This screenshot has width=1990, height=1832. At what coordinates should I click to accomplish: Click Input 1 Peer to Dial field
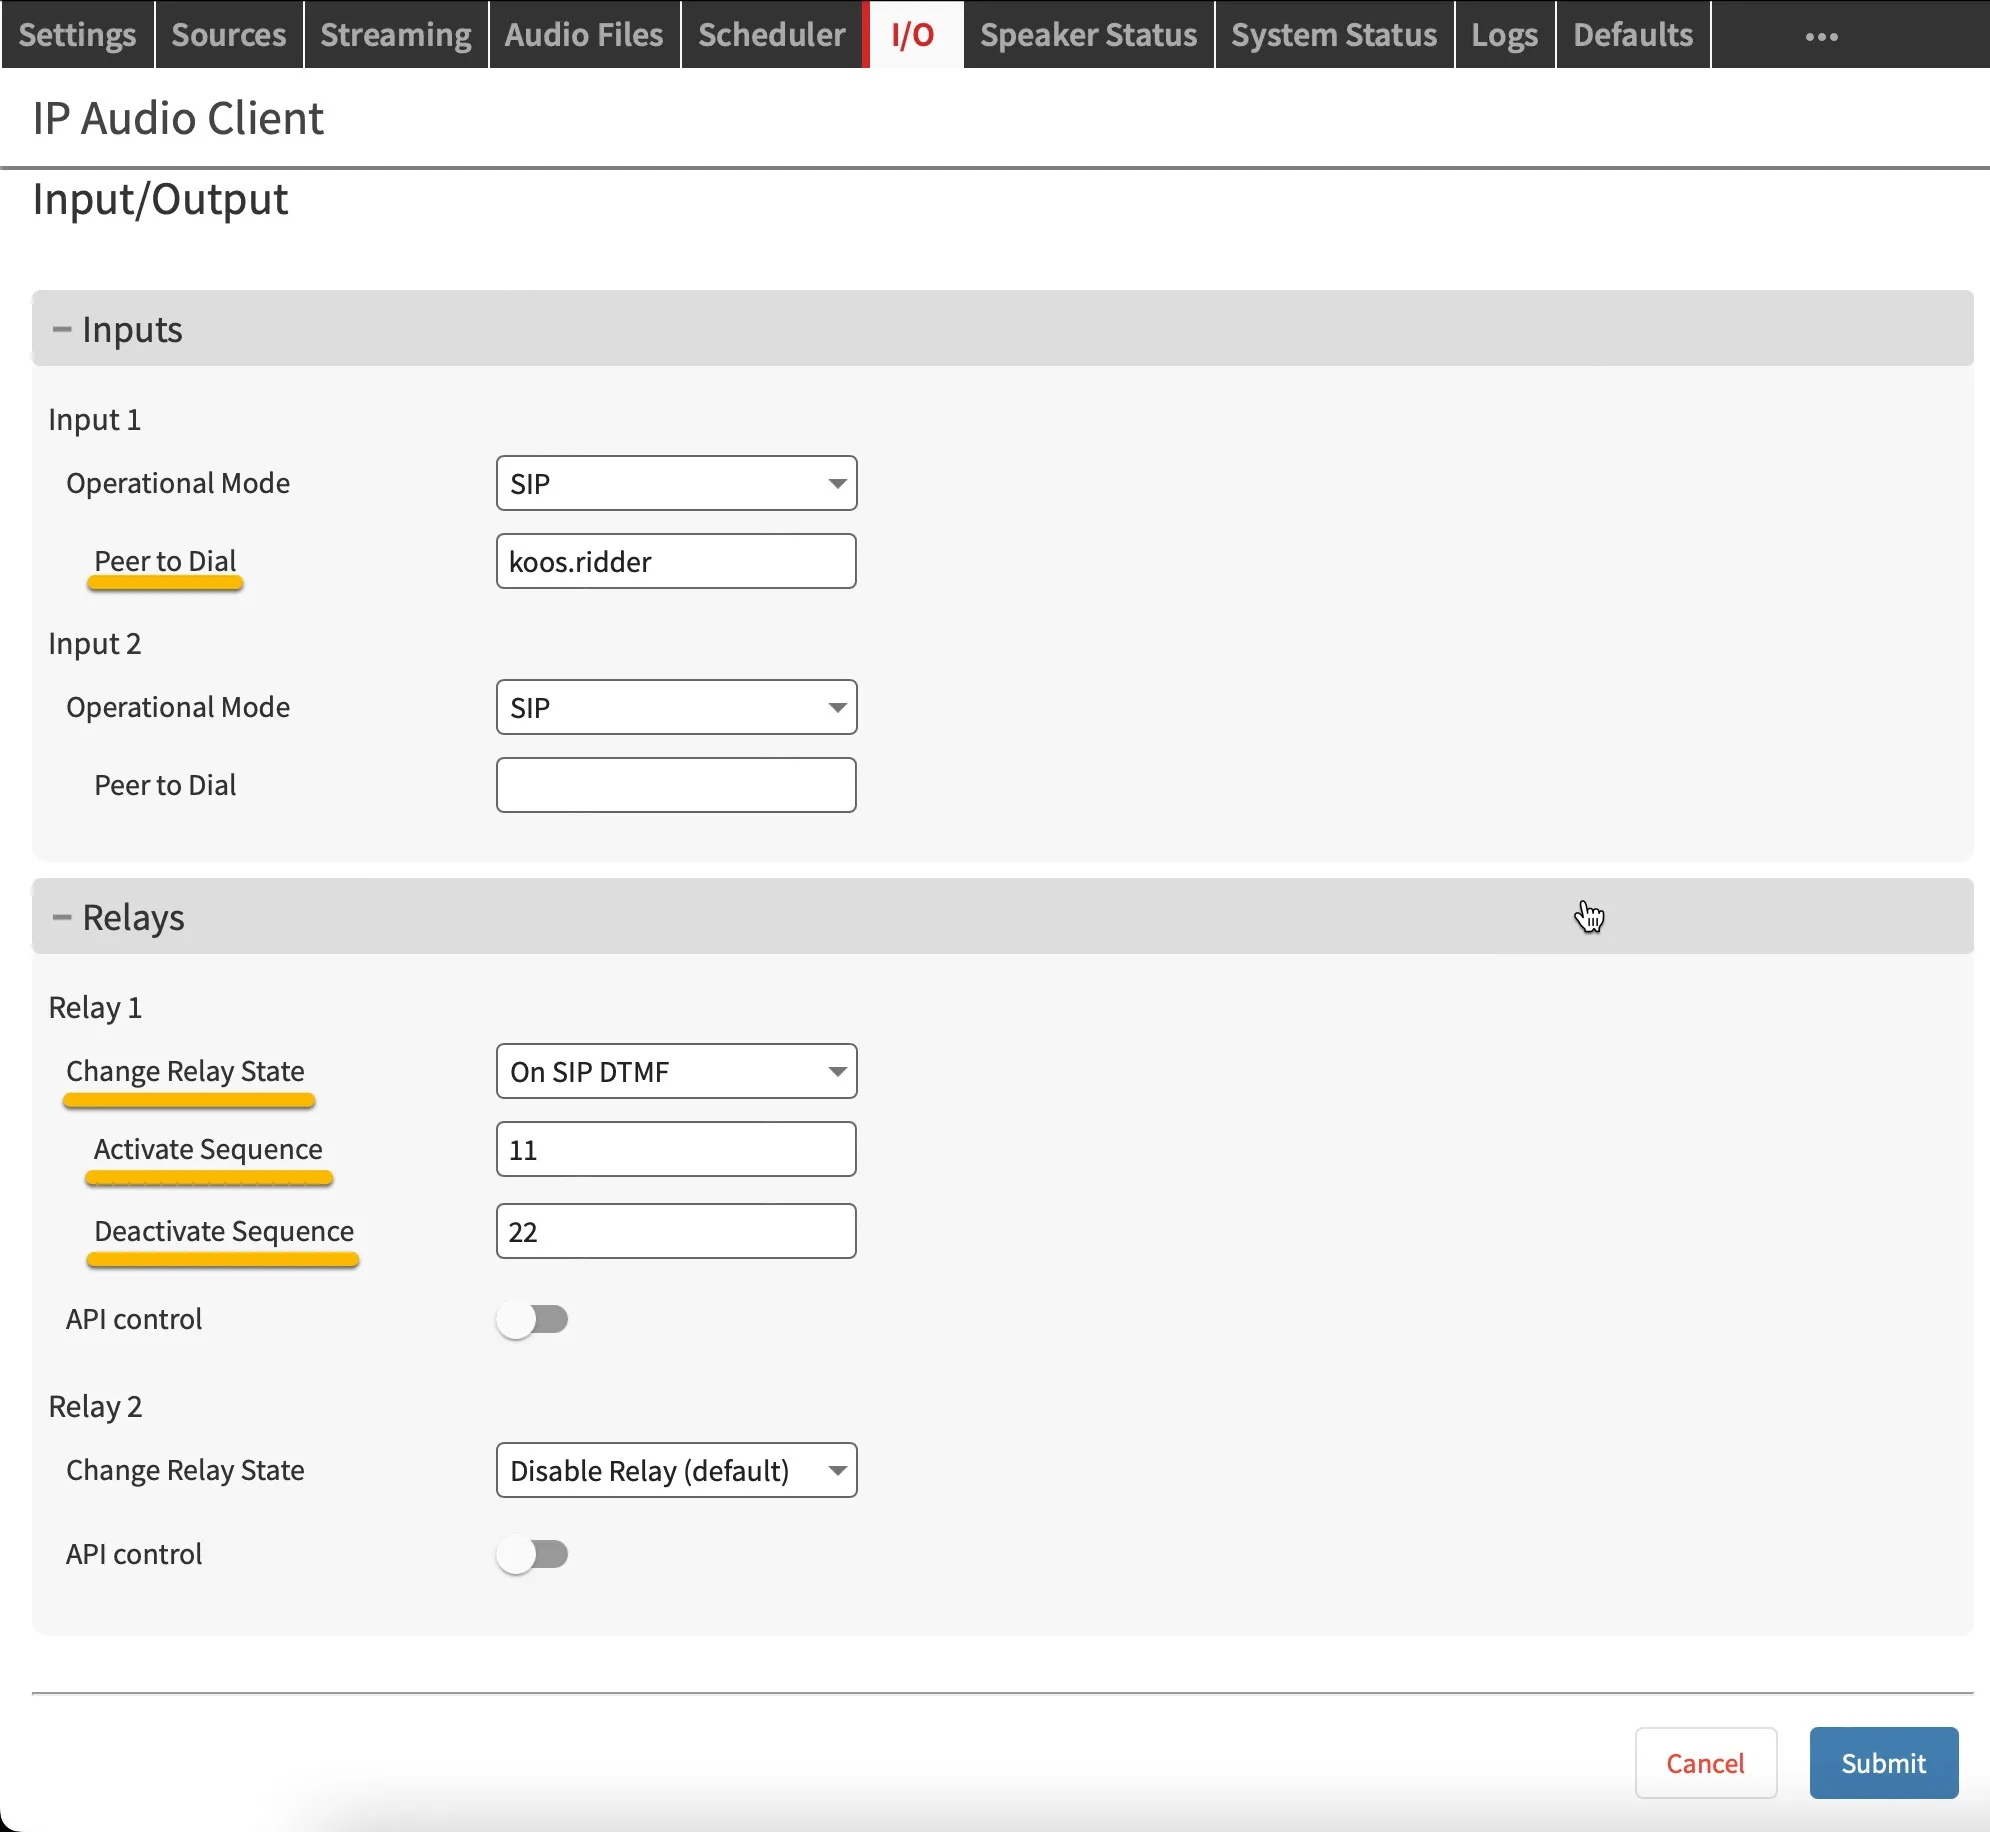coord(676,561)
